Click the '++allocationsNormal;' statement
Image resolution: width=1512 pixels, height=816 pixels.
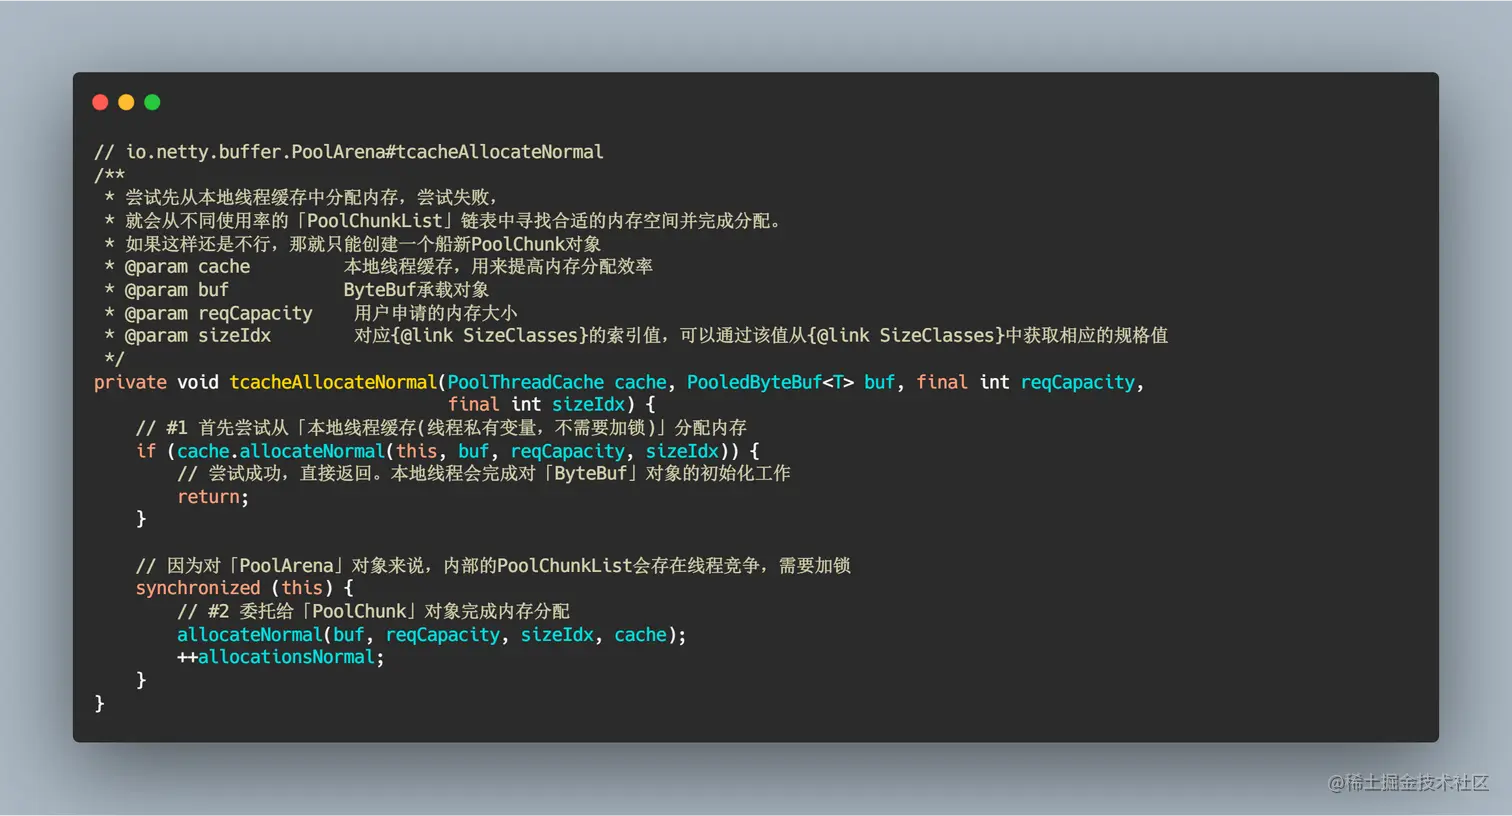(280, 657)
